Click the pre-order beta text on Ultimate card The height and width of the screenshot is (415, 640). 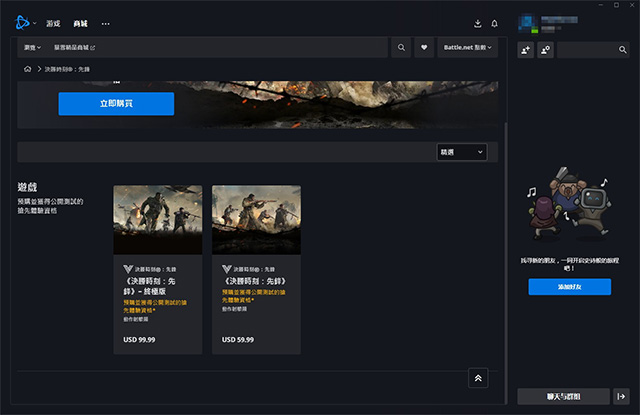[155, 306]
